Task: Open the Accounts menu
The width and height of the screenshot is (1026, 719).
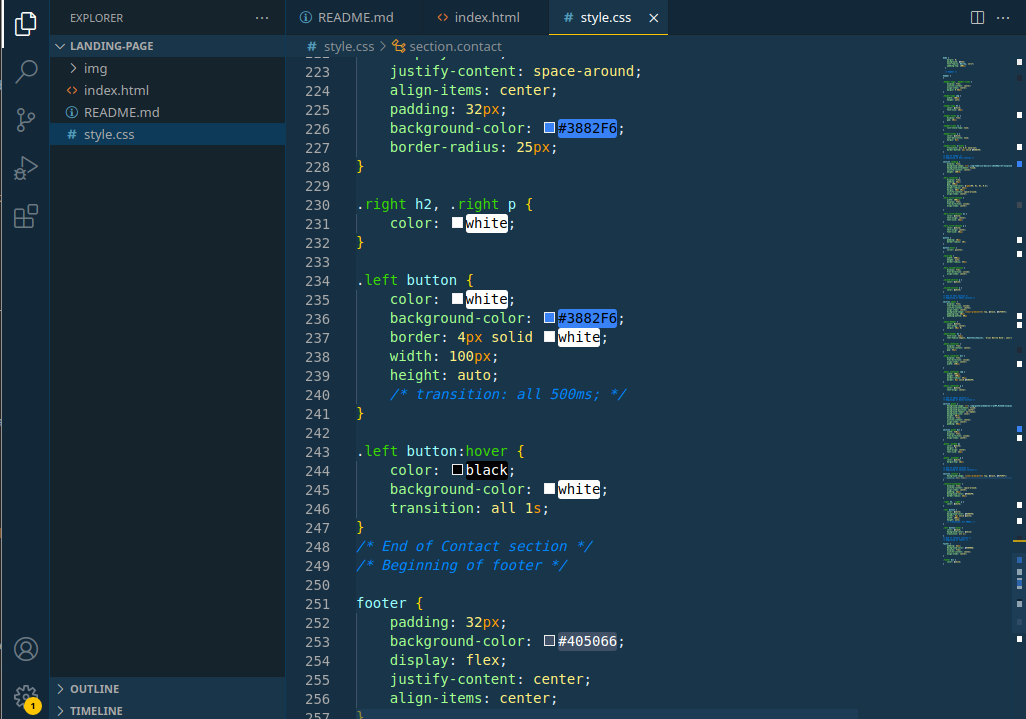Action: pyautogui.click(x=26, y=649)
